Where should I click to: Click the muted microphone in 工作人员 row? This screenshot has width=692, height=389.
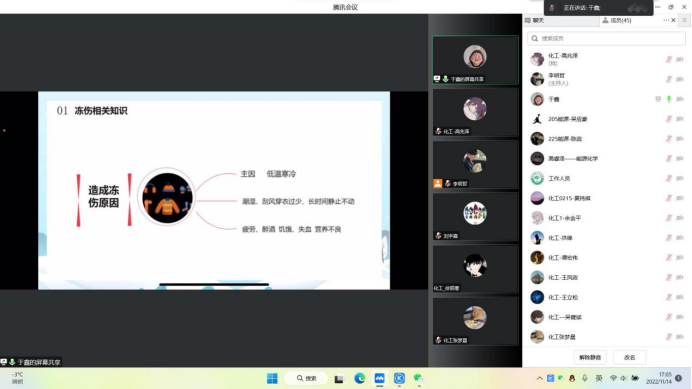point(669,178)
